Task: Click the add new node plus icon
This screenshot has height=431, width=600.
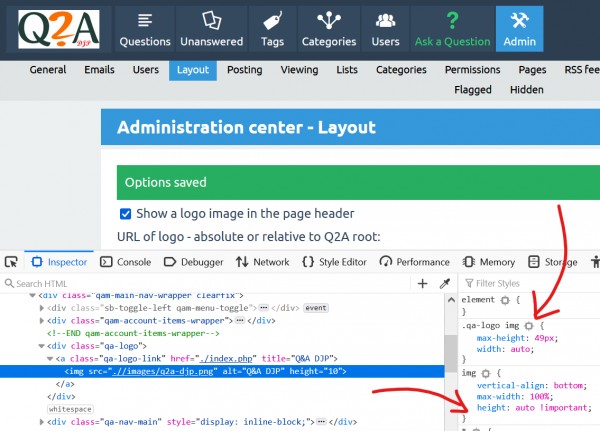Action: (x=422, y=284)
